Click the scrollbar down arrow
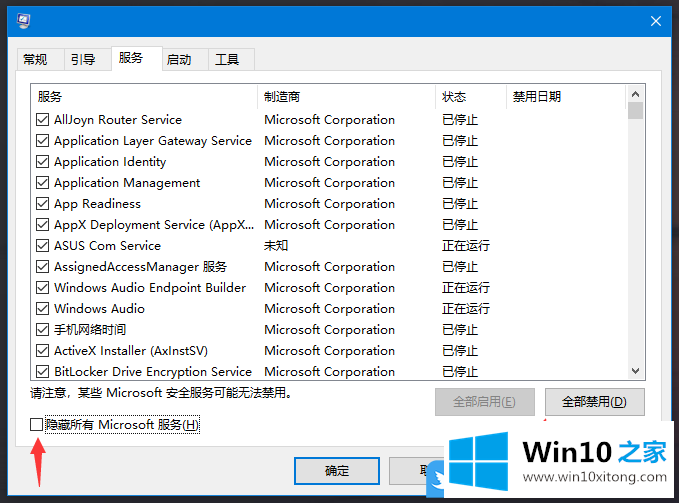Image resolution: width=679 pixels, height=503 pixels. click(x=635, y=371)
